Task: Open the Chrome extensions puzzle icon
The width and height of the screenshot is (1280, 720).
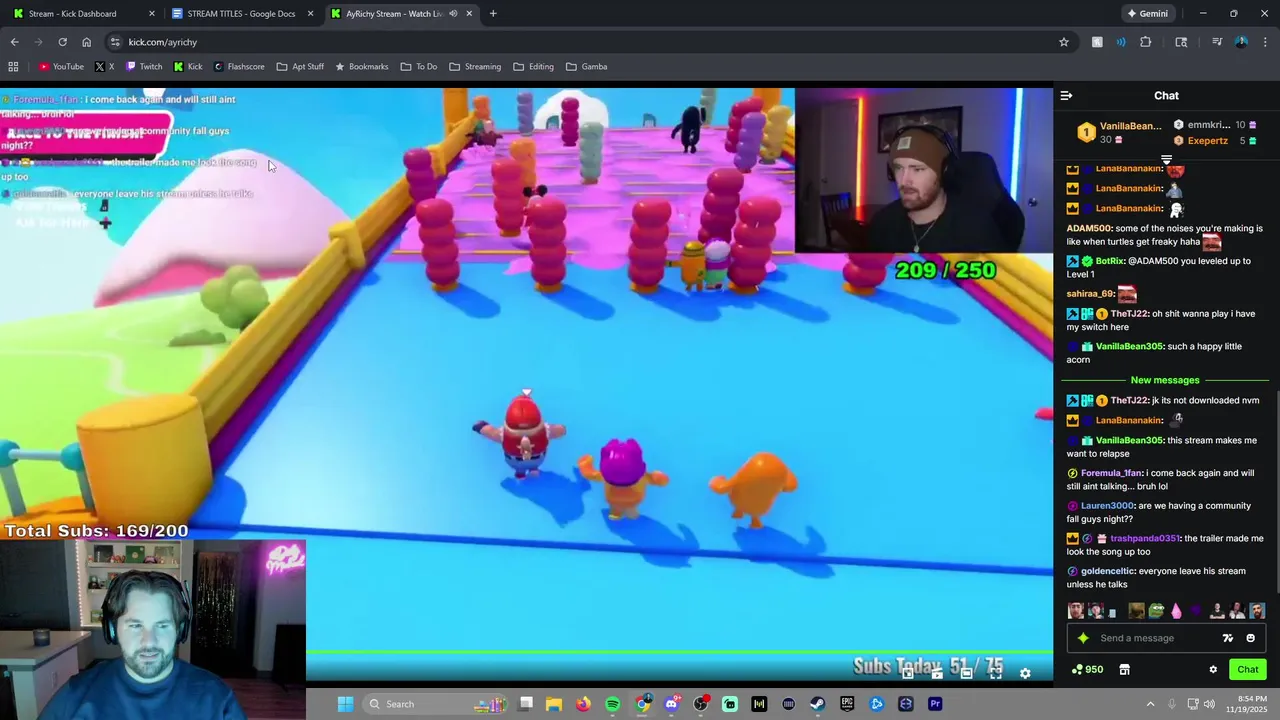Action: (1146, 42)
